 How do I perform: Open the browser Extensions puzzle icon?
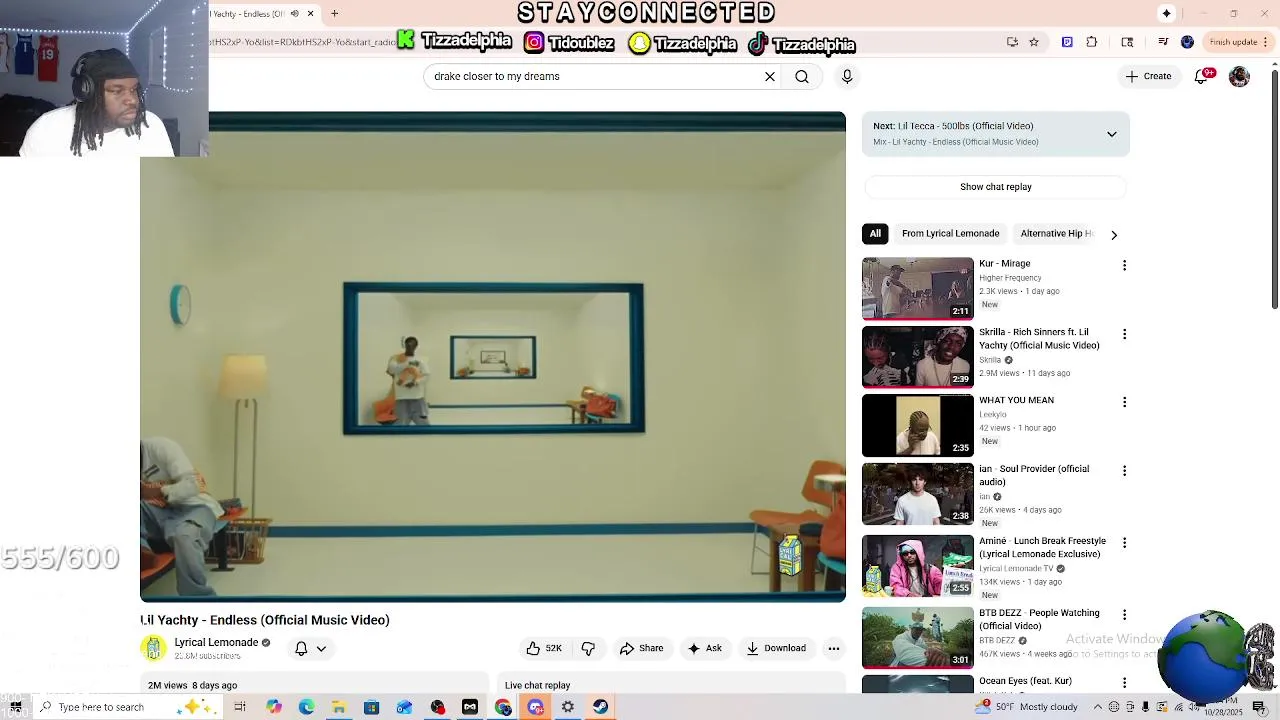coord(1092,42)
